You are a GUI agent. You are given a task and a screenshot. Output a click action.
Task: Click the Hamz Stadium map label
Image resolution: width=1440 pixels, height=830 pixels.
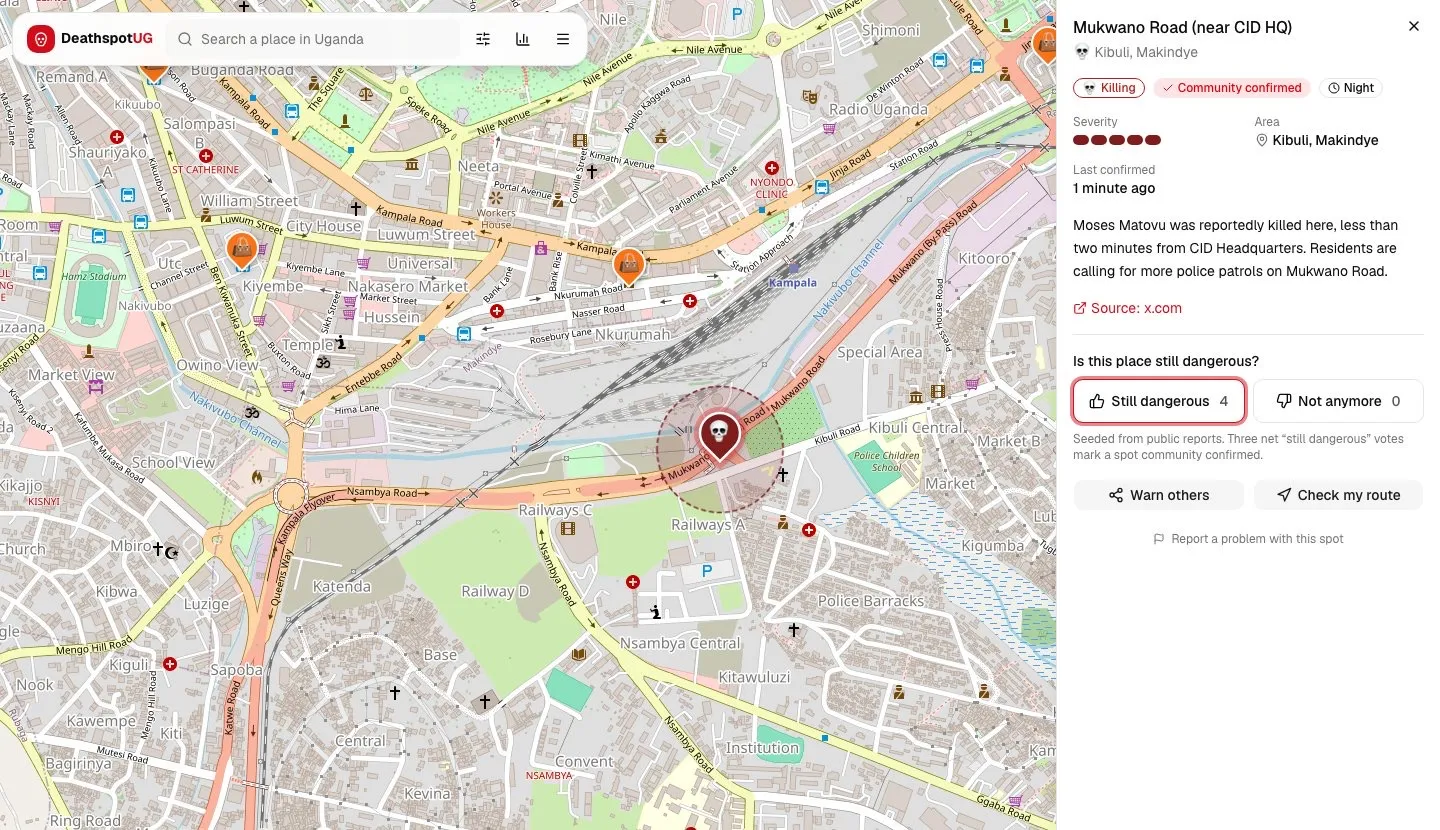tap(94, 276)
